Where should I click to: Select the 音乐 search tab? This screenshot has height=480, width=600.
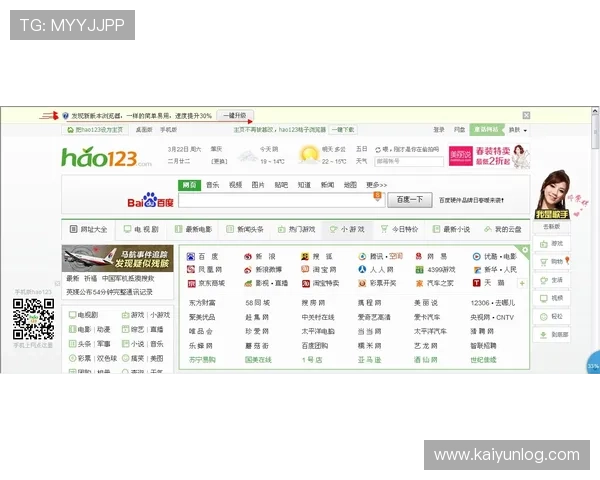pos(212,185)
